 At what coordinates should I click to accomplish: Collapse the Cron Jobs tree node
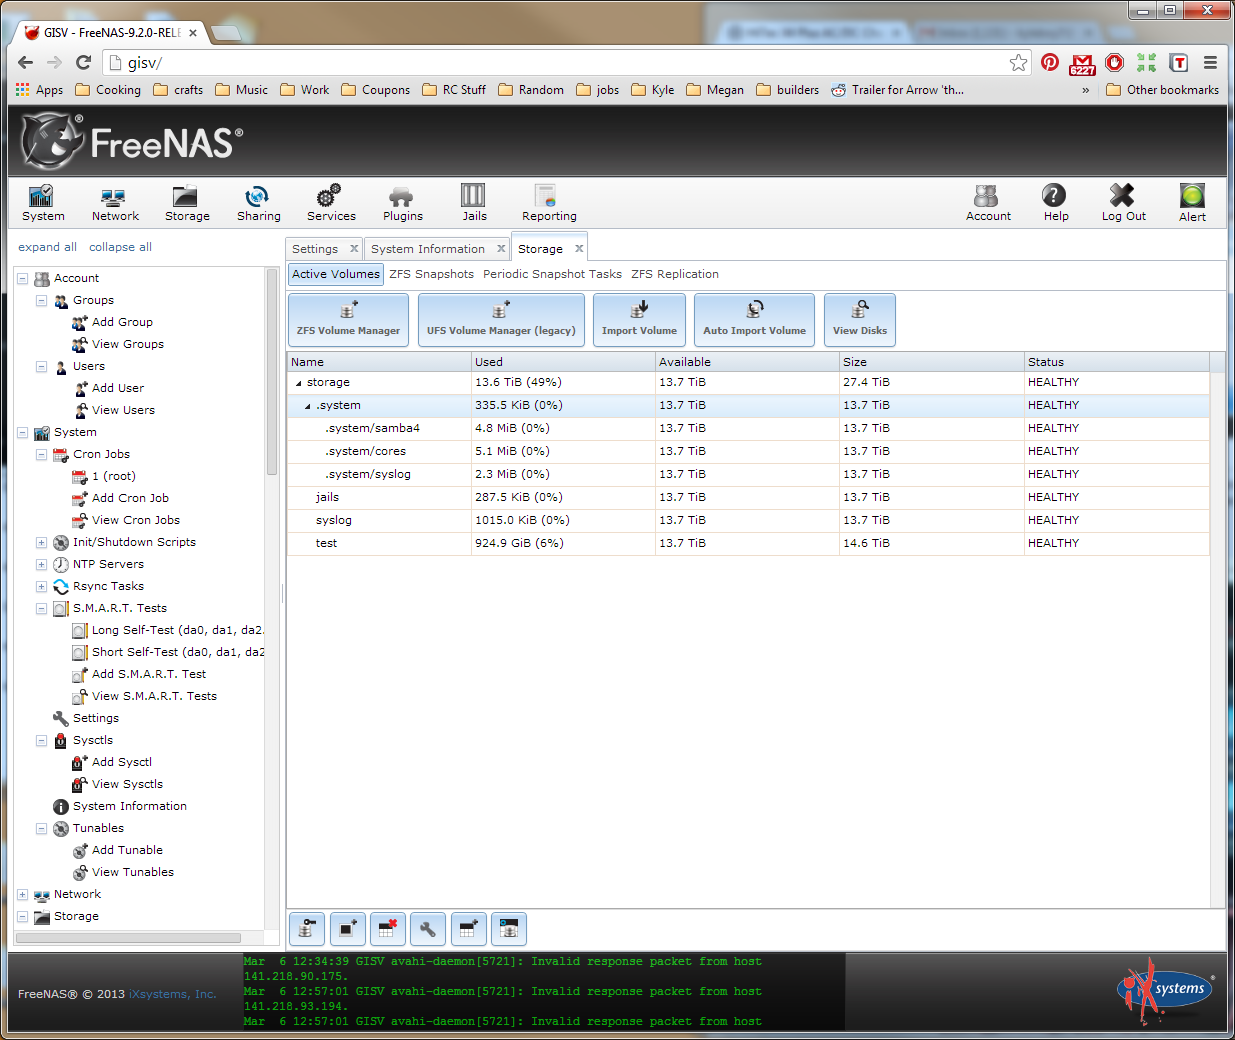click(41, 454)
